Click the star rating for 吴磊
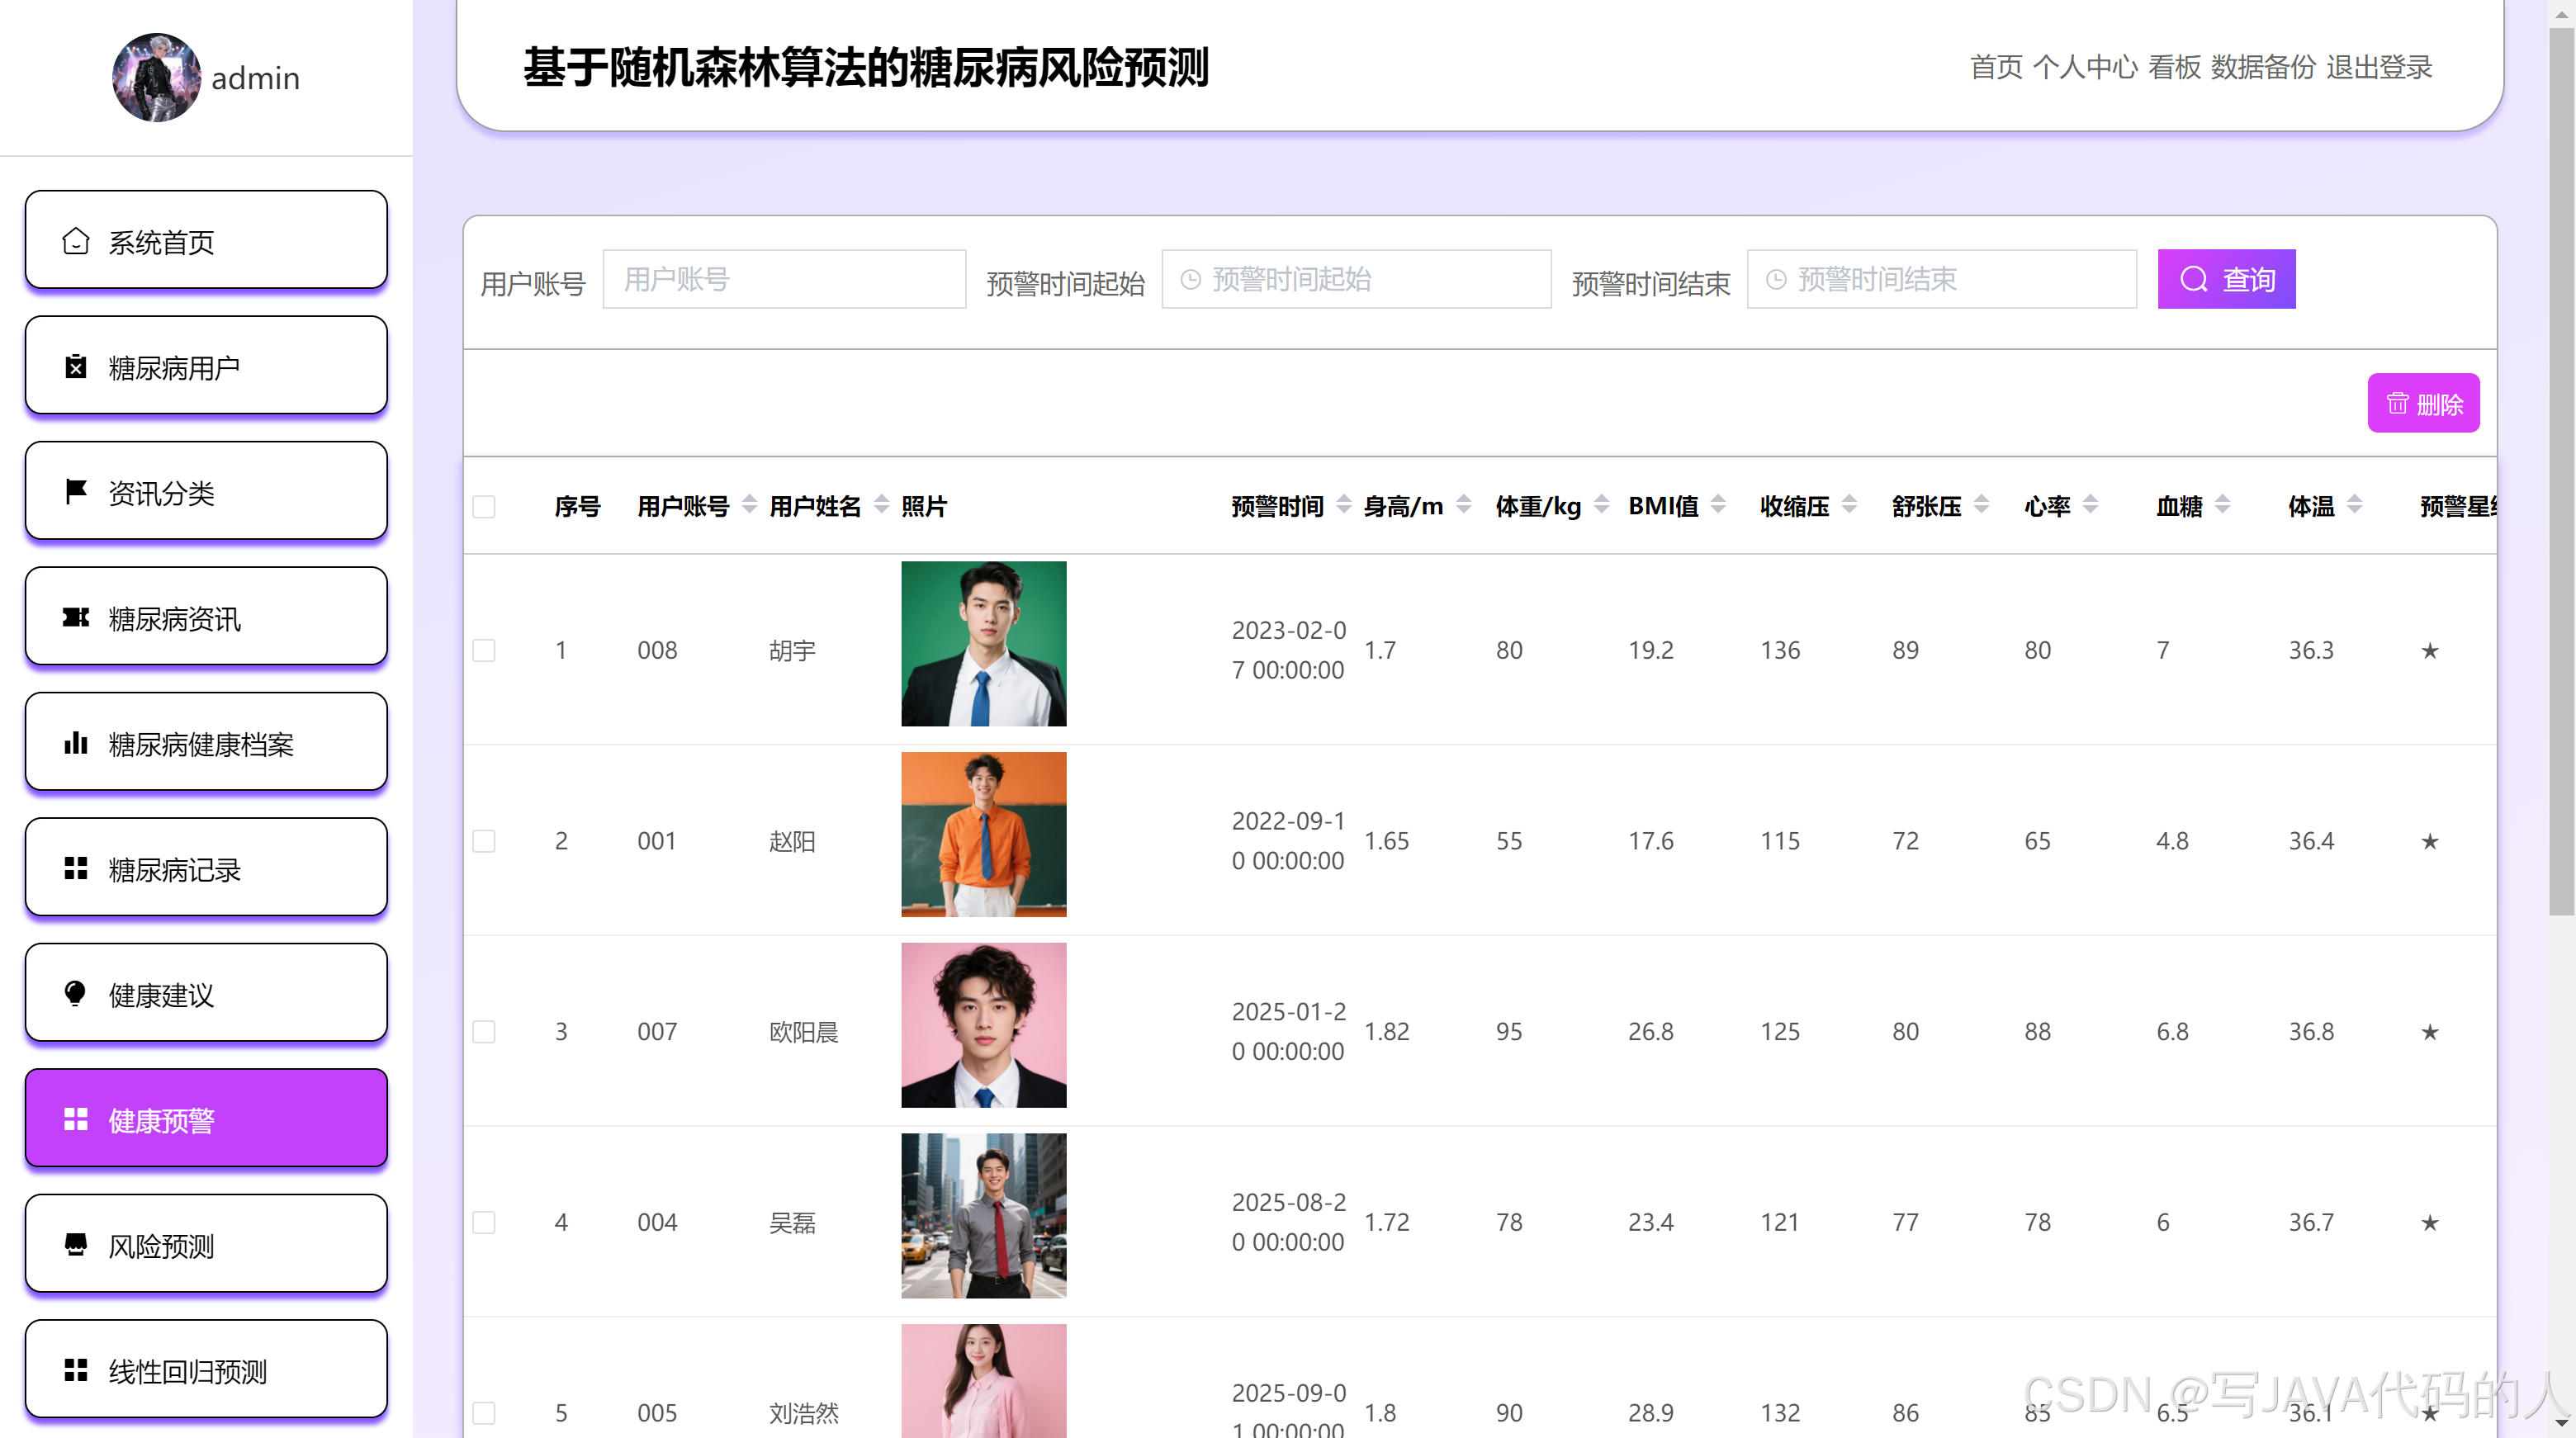Image resolution: width=2576 pixels, height=1438 pixels. (2430, 1223)
